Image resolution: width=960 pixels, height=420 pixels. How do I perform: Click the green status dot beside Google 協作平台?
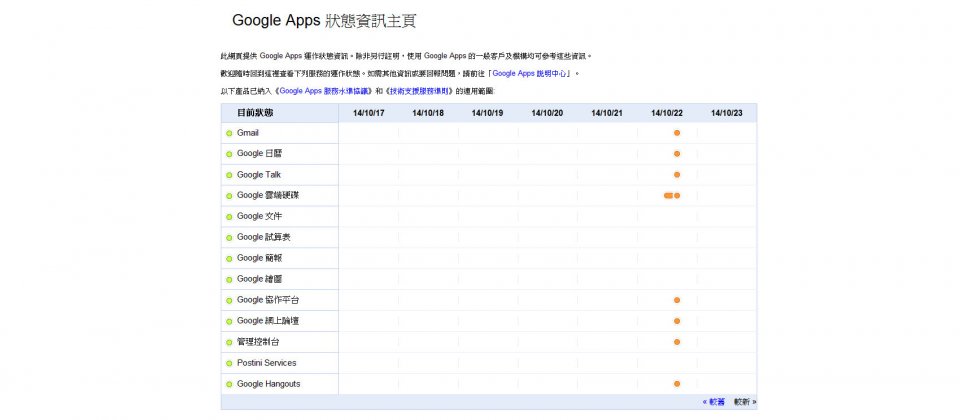(x=229, y=301)
